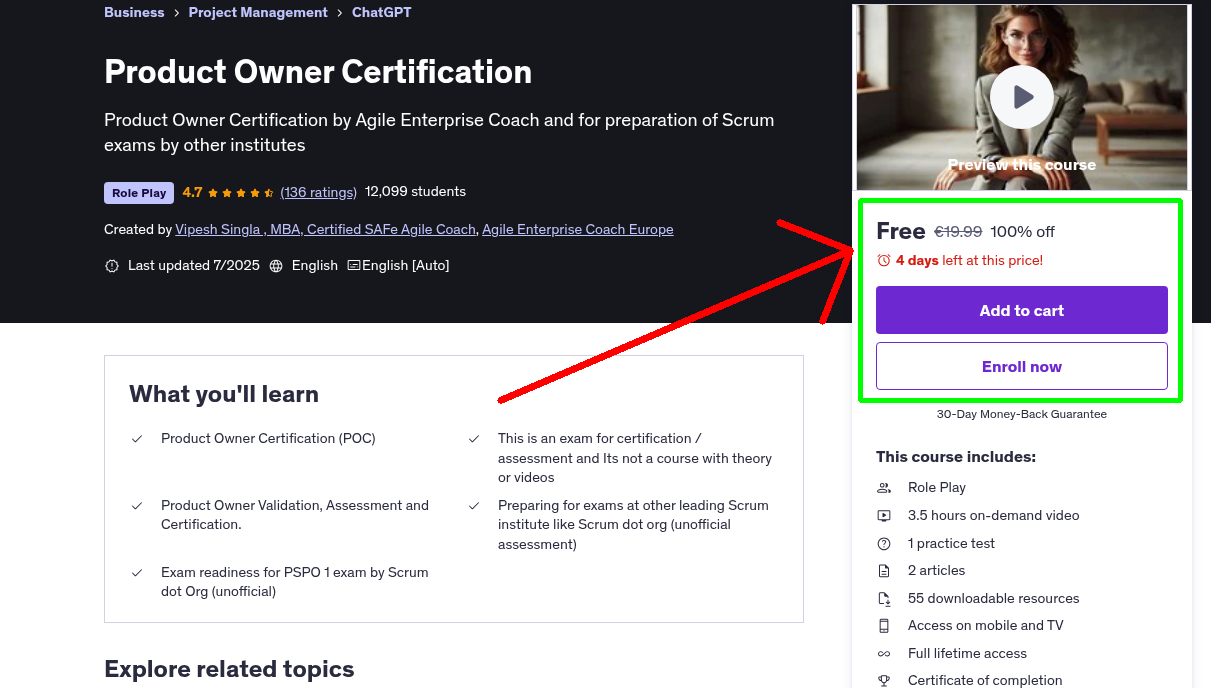Click checkmark beside 'Preparing for exams' item
The width and height of the screenshot is (1211, 688).
pyautogui.click(x=474, y=506)
